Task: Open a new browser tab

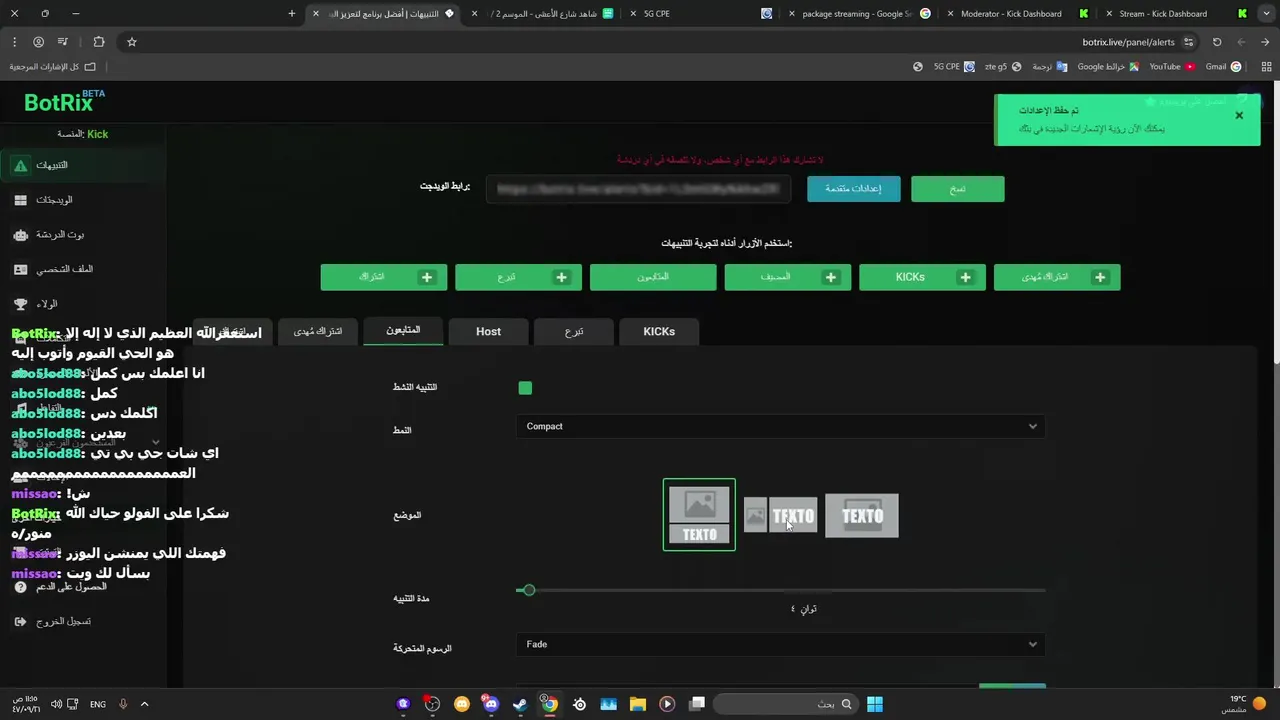Action: pos(292,14)
